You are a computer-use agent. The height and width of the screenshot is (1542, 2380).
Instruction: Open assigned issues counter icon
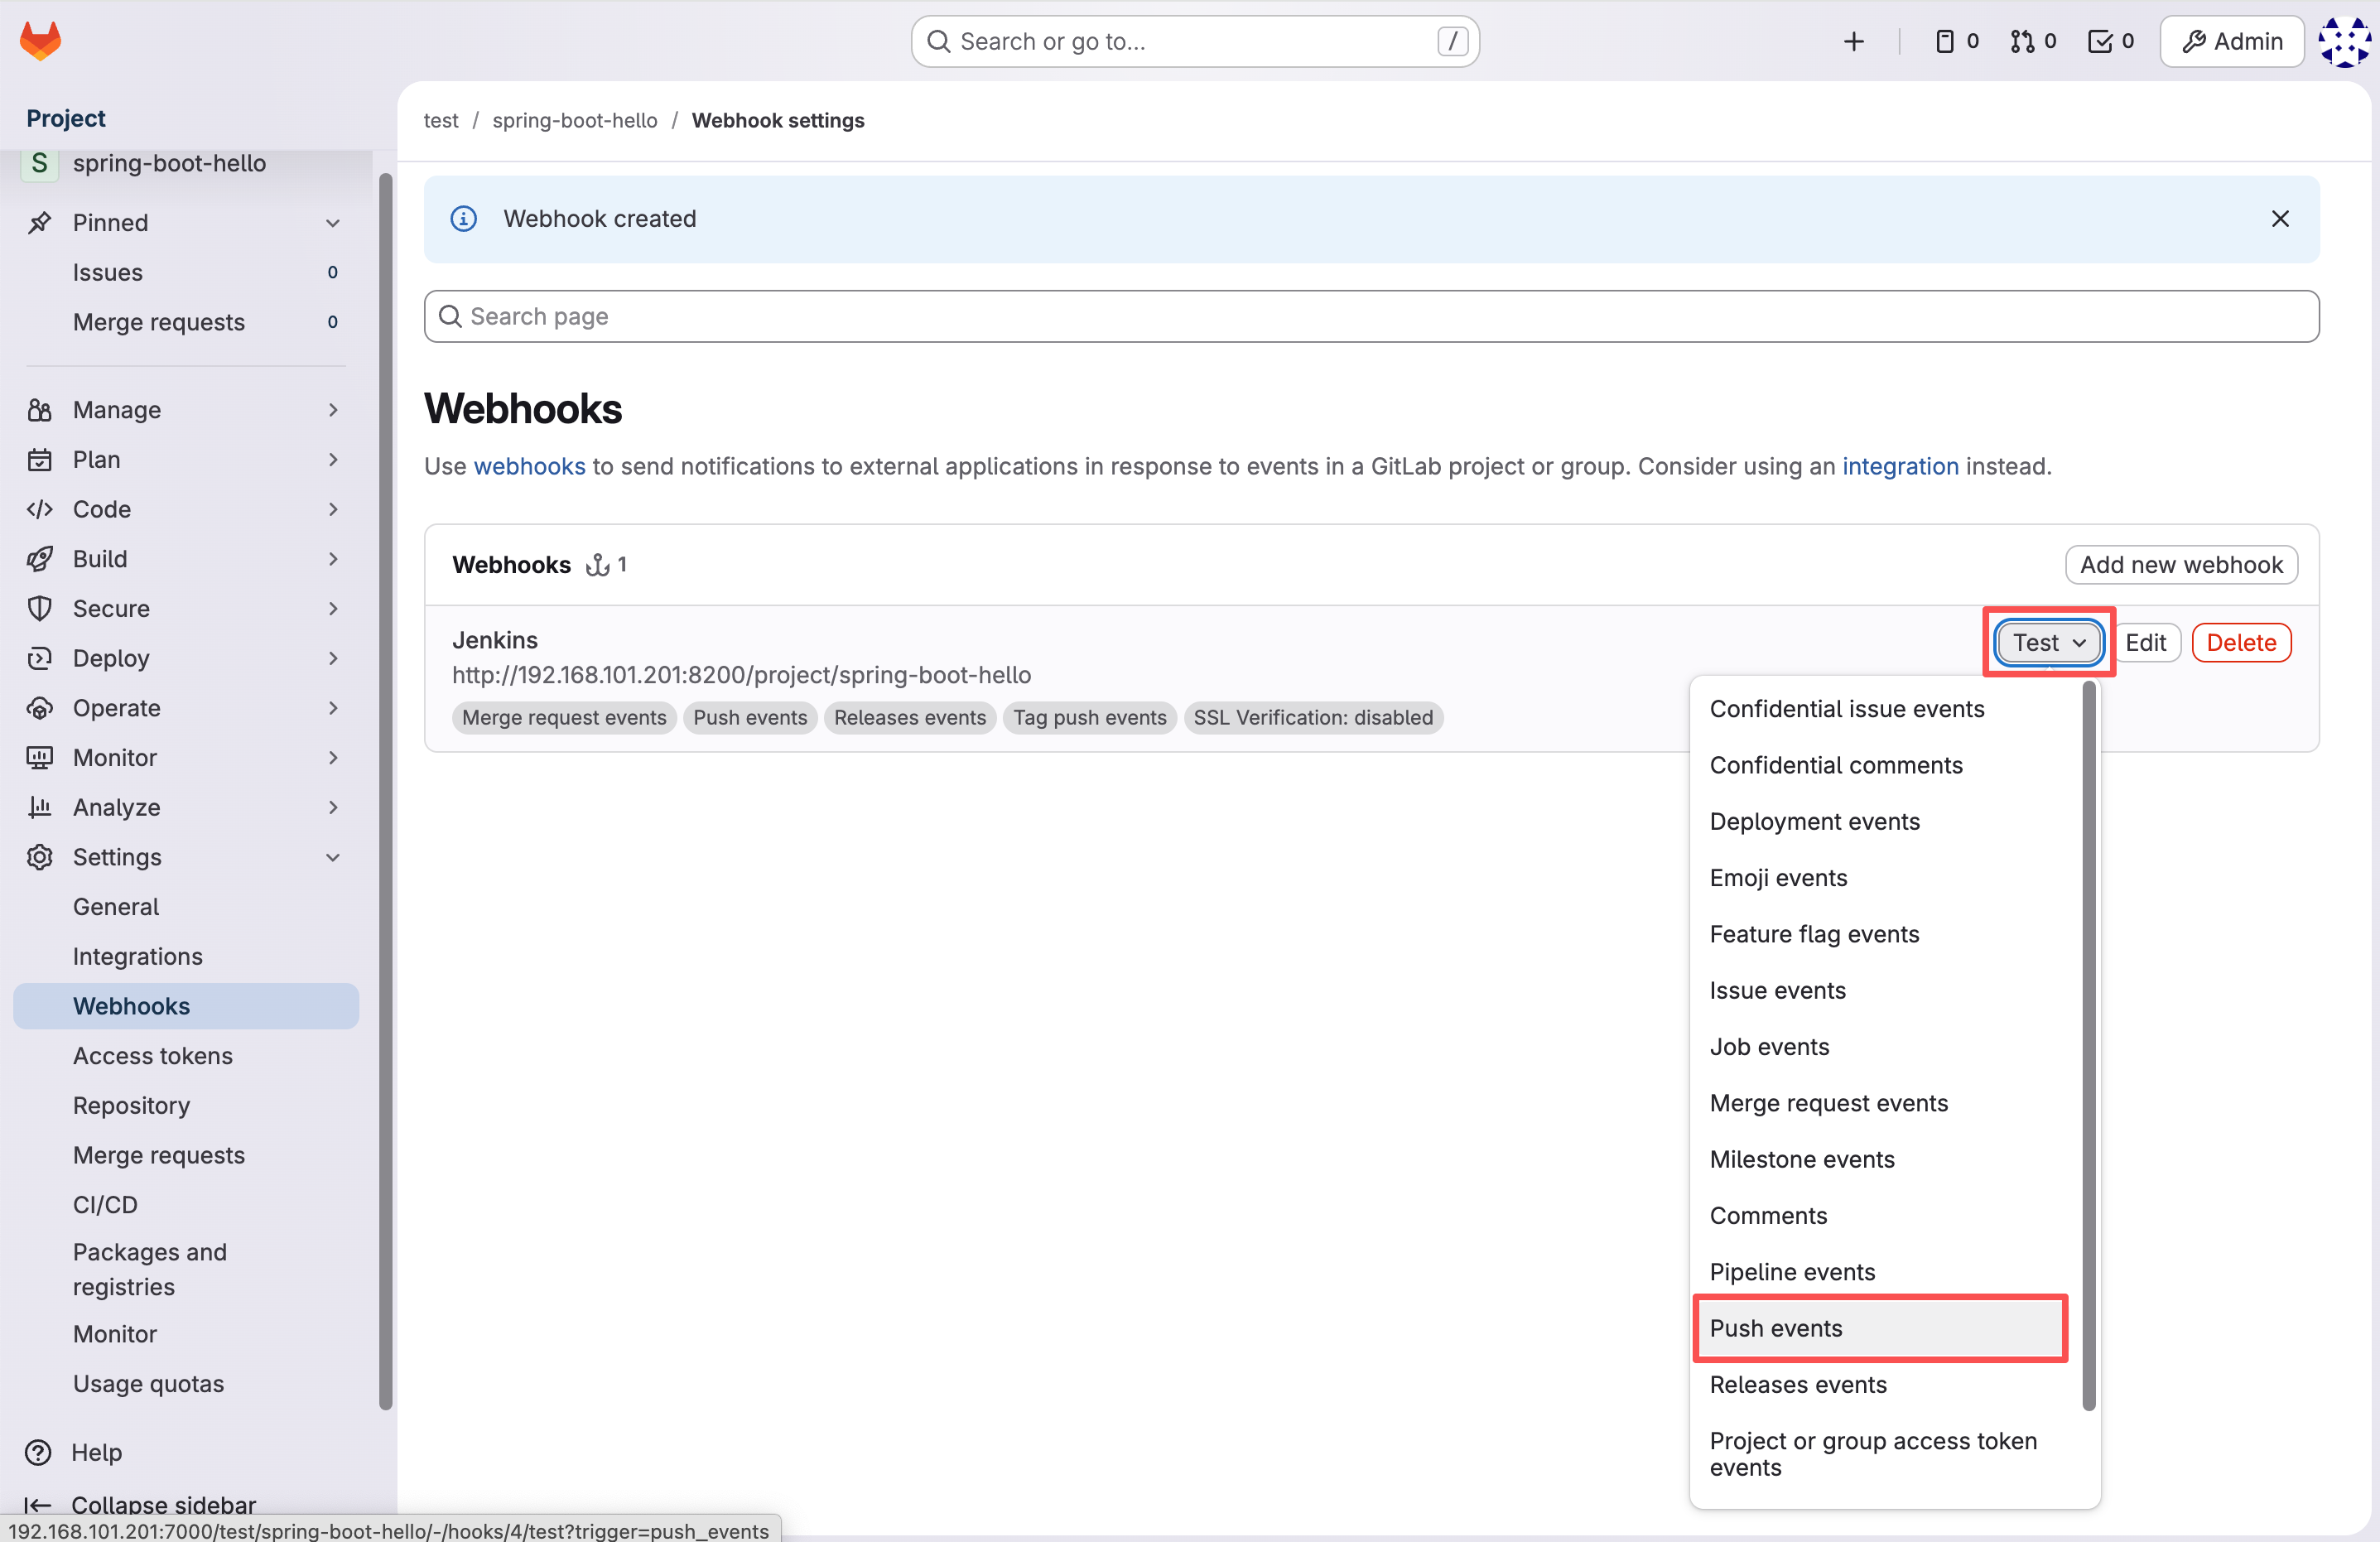(1956, 41)
